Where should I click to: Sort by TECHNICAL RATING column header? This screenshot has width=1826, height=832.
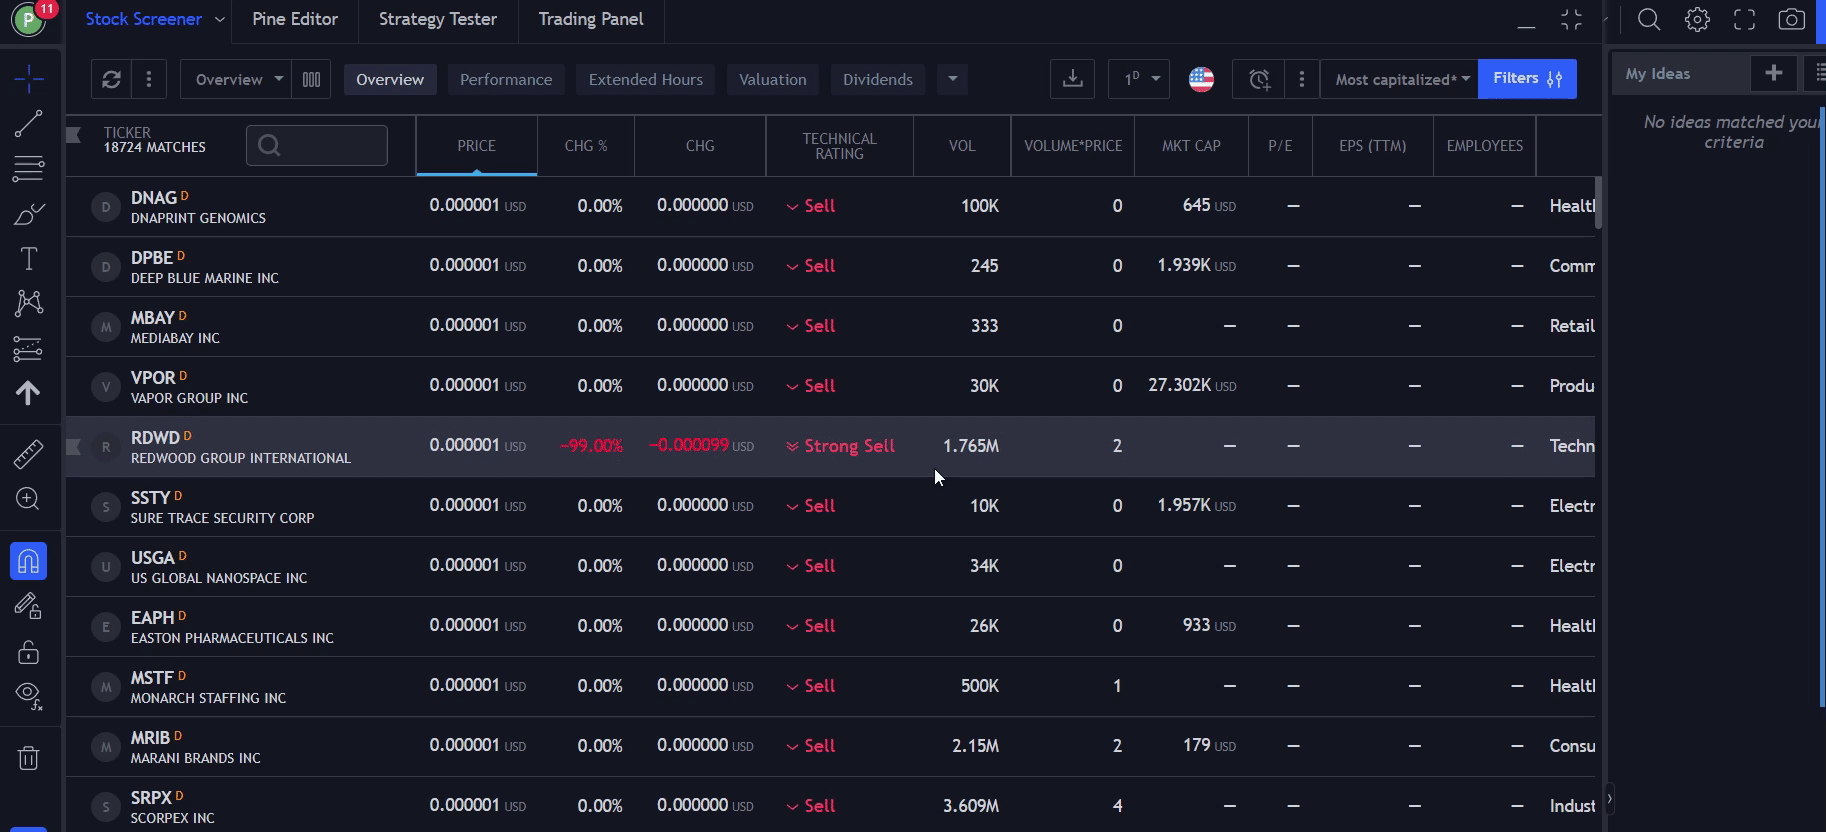click(x=839, y=146)
